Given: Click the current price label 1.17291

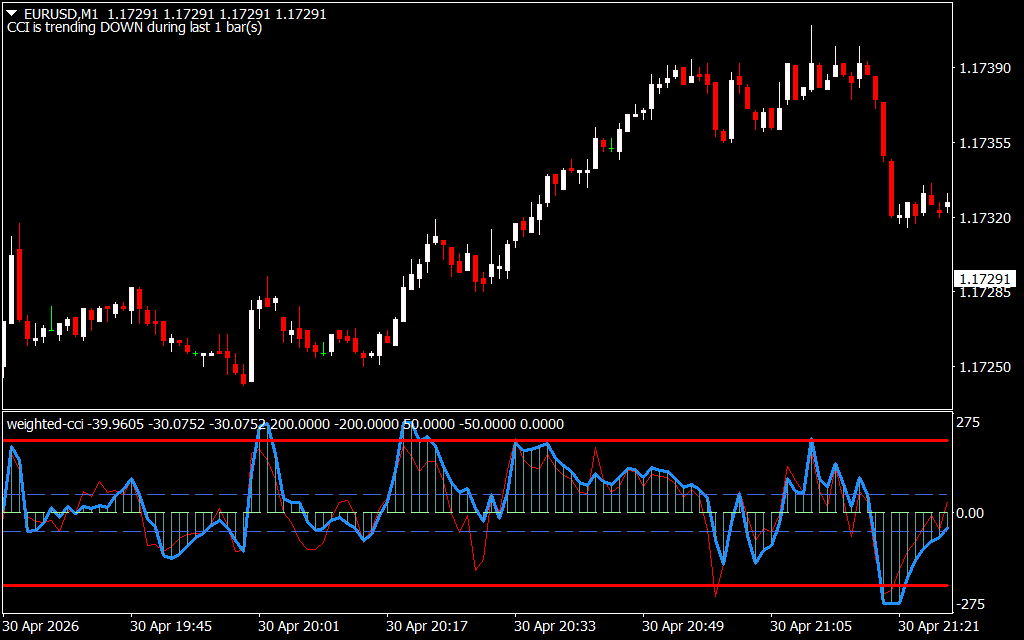Looking at the screenshot, I should 985,279.
